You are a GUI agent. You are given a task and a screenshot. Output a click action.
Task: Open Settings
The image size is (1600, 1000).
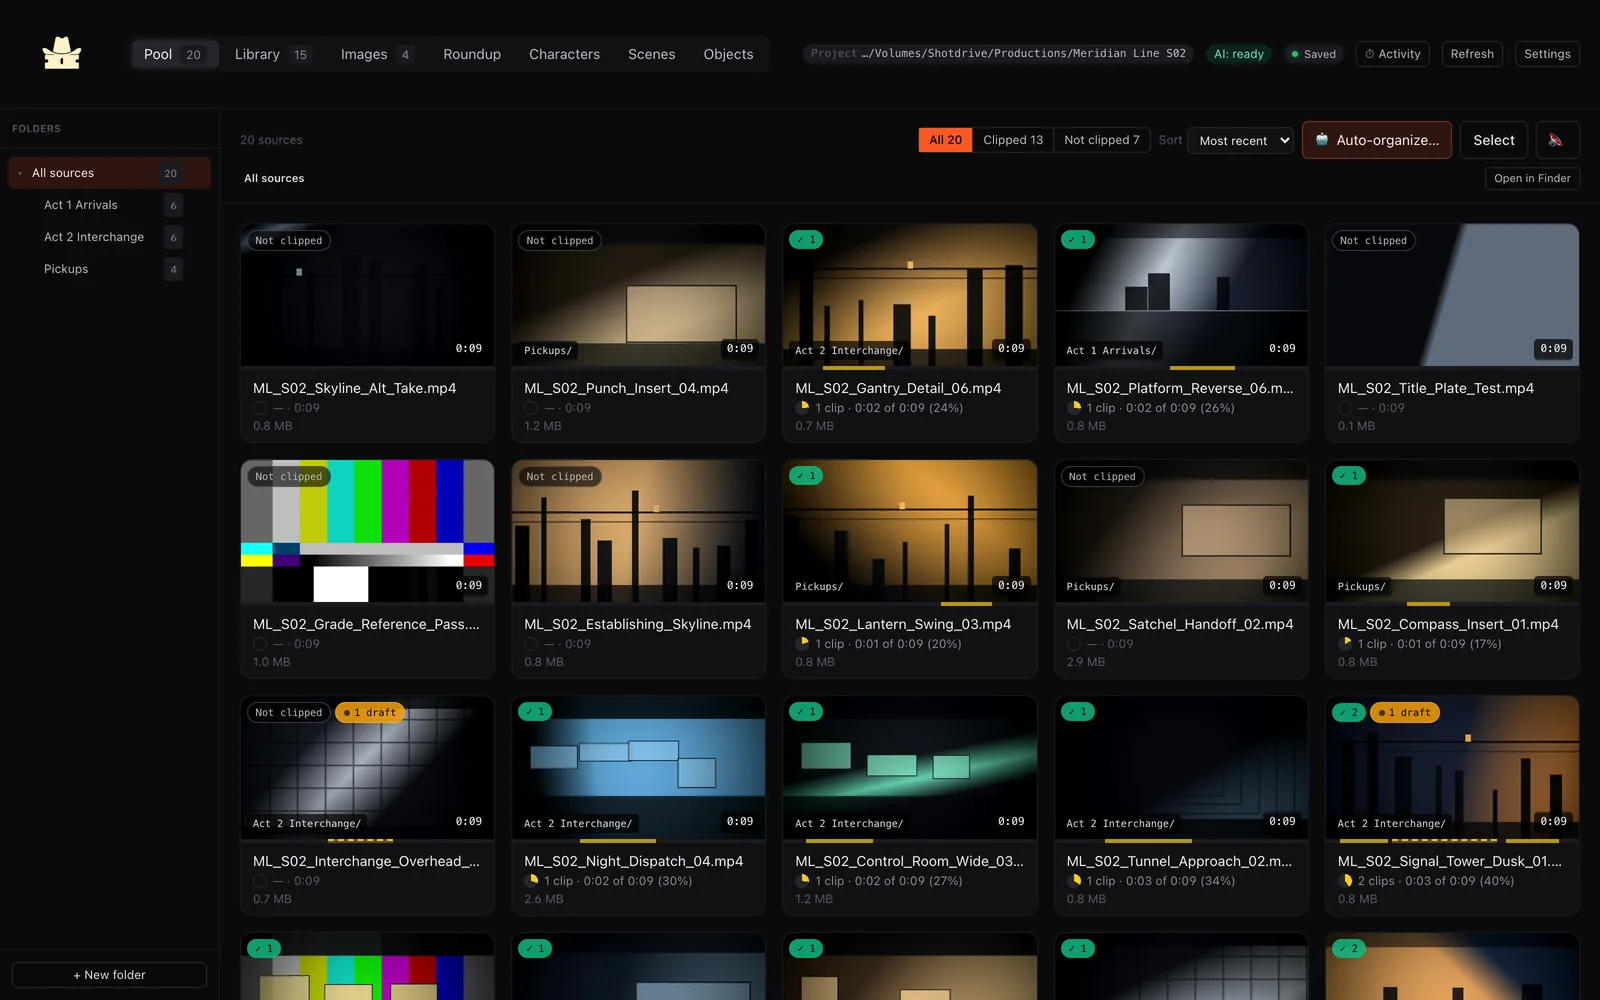tap(1547, 54)
